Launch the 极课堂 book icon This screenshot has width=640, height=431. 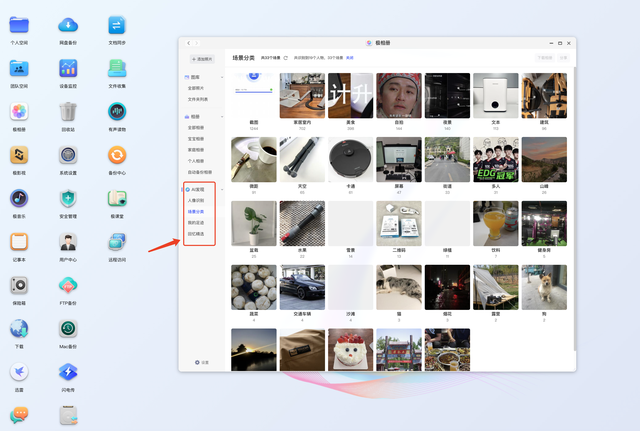pos(117,199)
